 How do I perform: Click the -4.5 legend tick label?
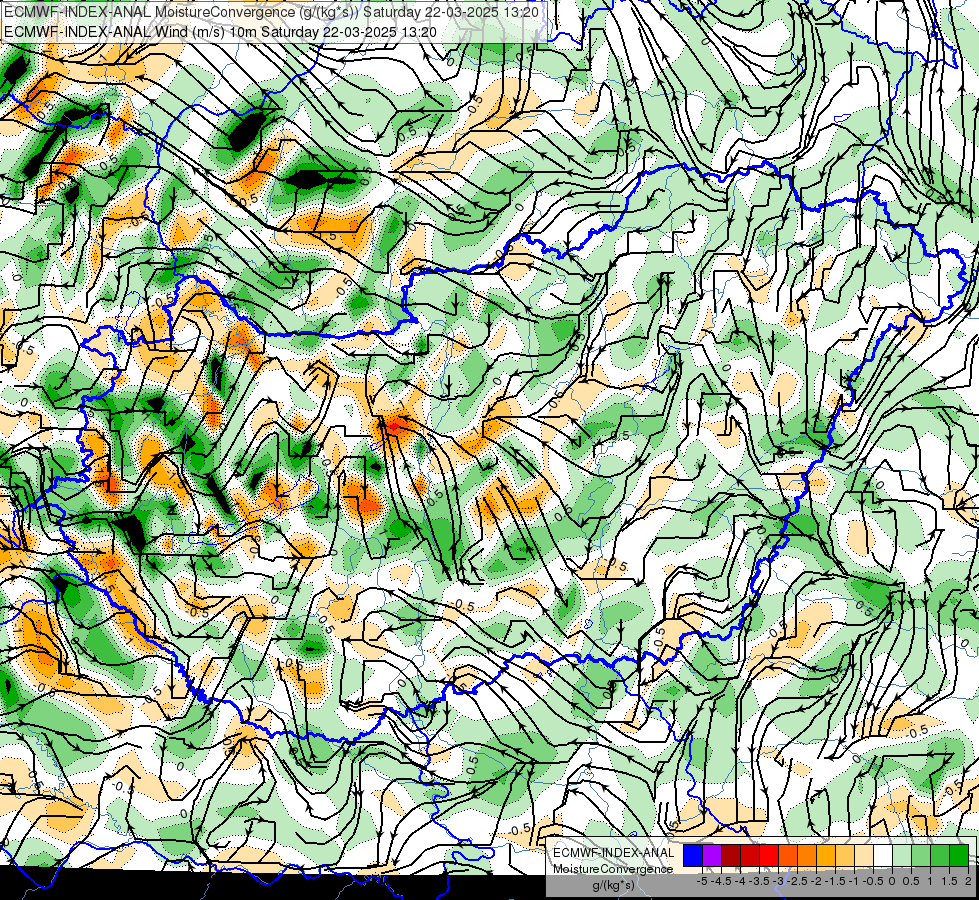pyautogui.click(x=721, y=881)
